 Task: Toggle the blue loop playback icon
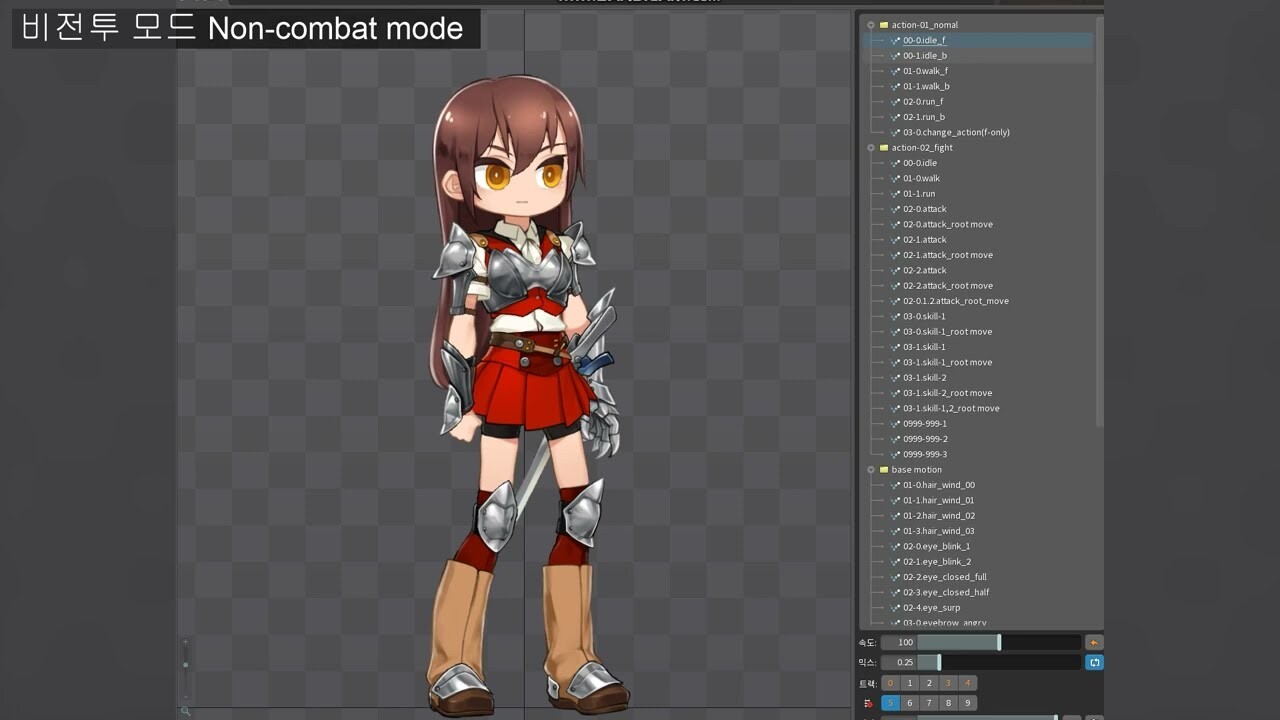click(x=1094, y=662)
